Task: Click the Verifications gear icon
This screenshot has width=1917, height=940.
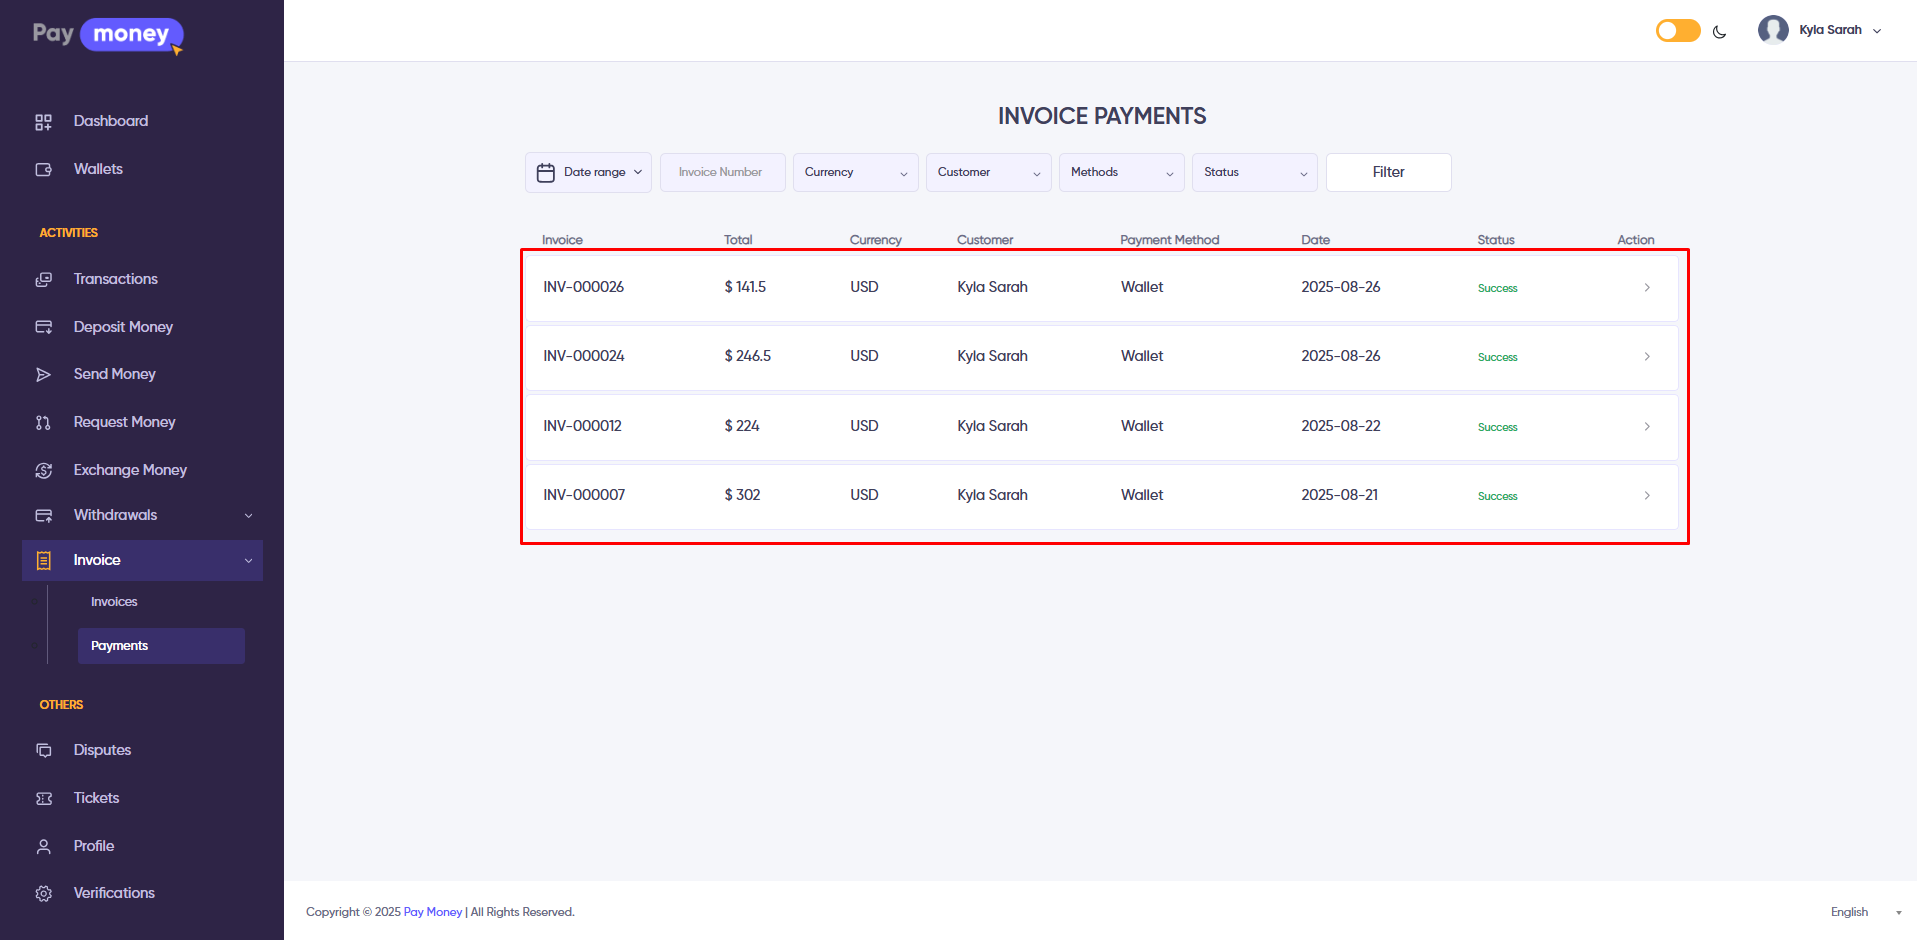Action: point(43,893)
